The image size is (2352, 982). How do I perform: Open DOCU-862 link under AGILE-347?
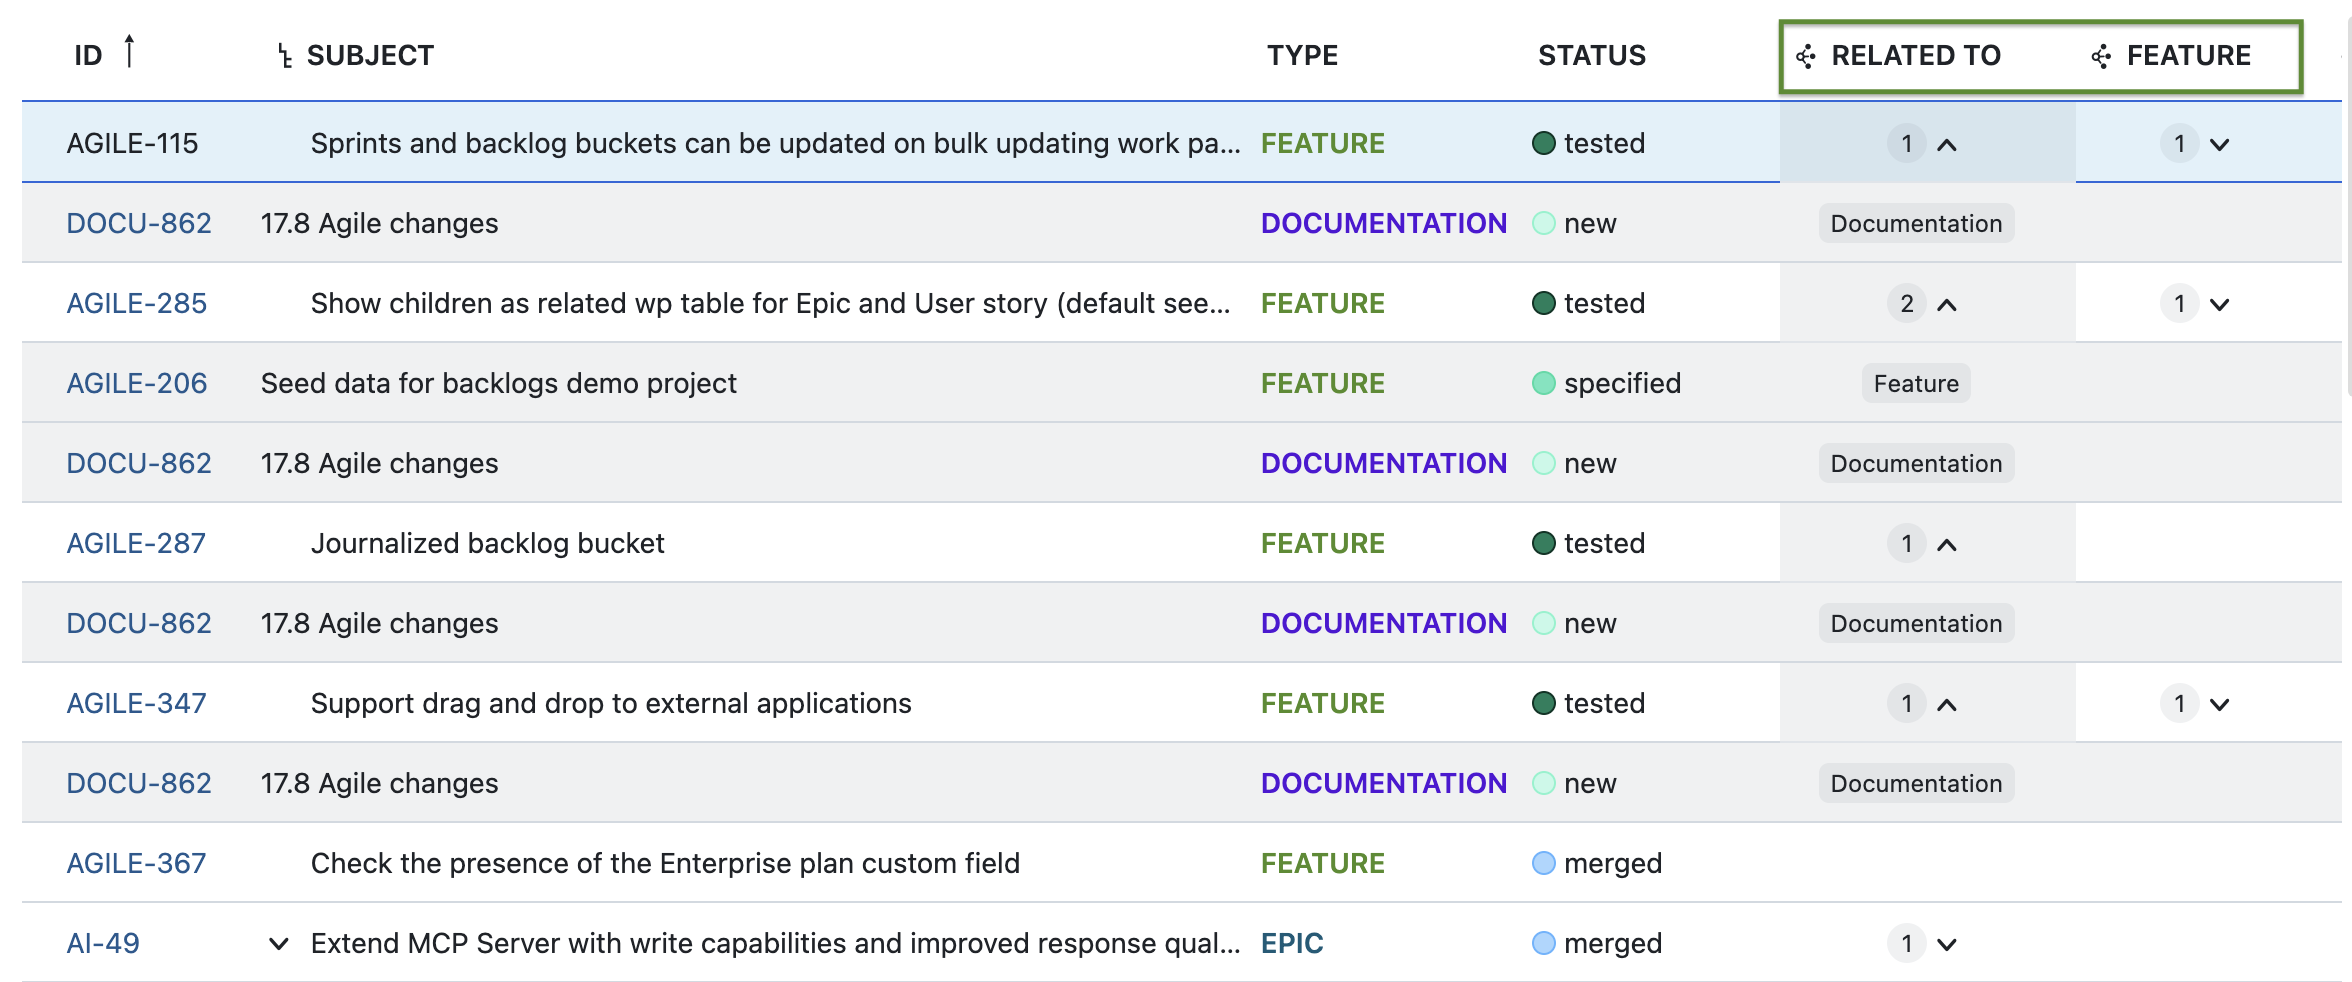(139, 784)
